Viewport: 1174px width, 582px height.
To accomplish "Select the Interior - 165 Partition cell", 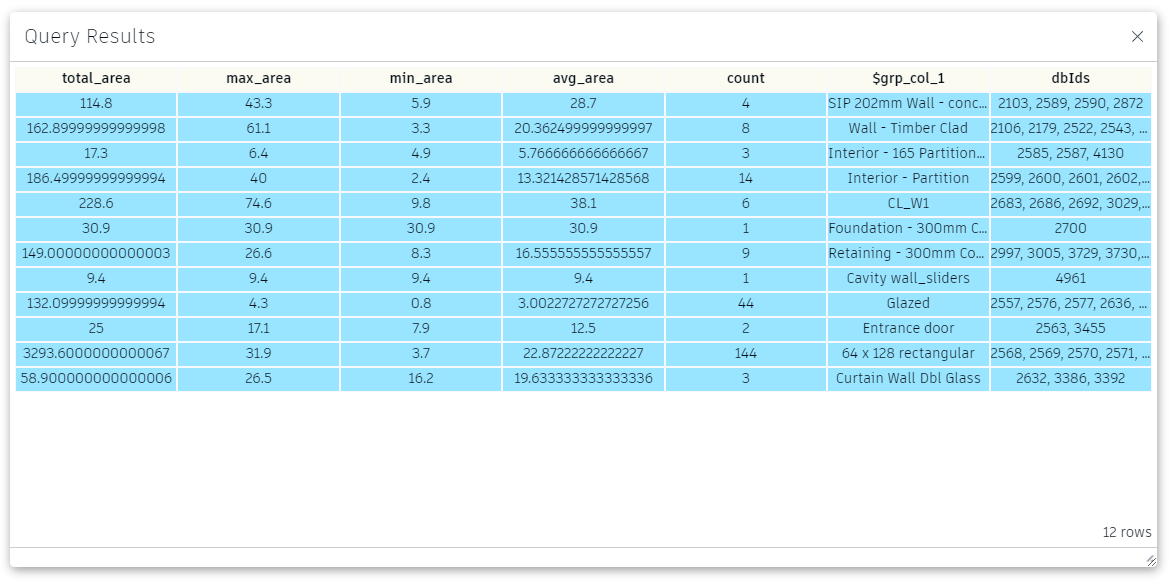I will point(908,154).
